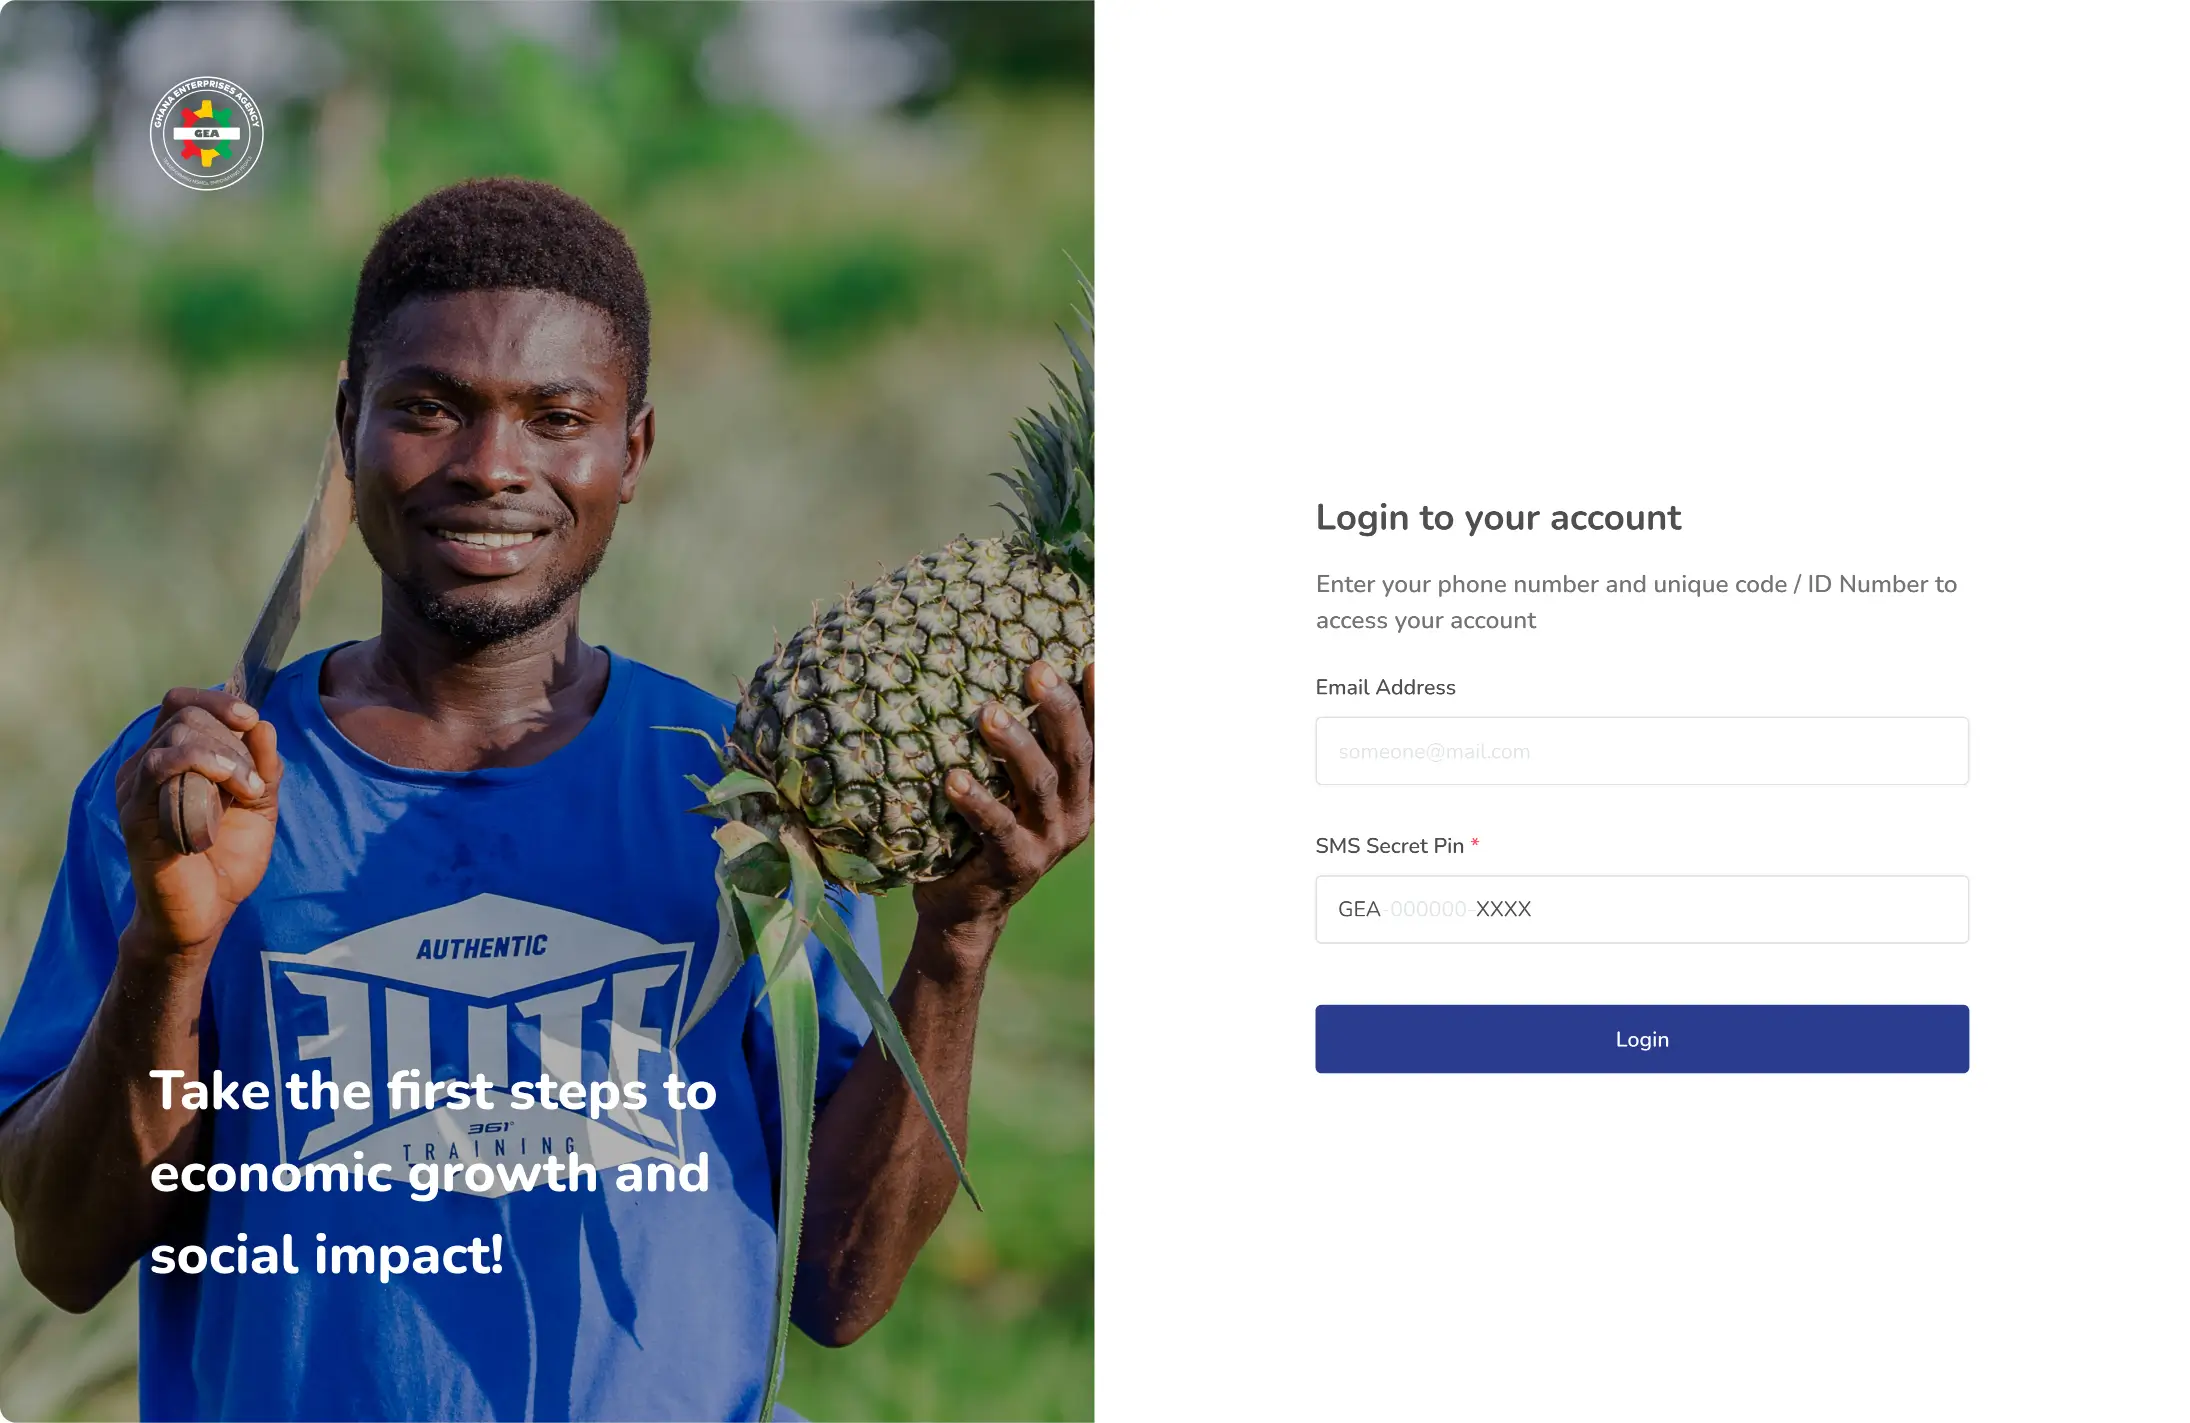Image resolution: width=2190 pixels, height=1423 pixels.
Task: Focus the Email Address input field
Action: [1642, 751]
